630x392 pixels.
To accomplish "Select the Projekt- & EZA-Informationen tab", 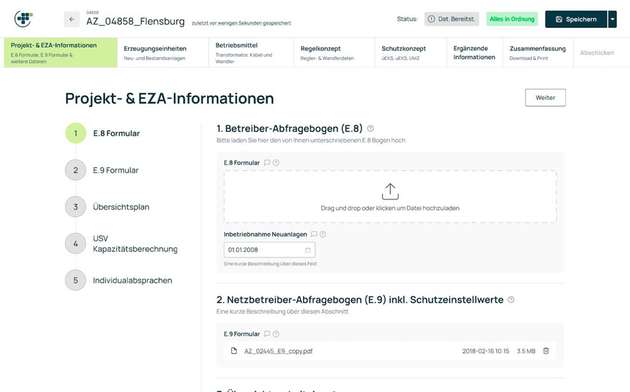I will click(x=61, y=53).
